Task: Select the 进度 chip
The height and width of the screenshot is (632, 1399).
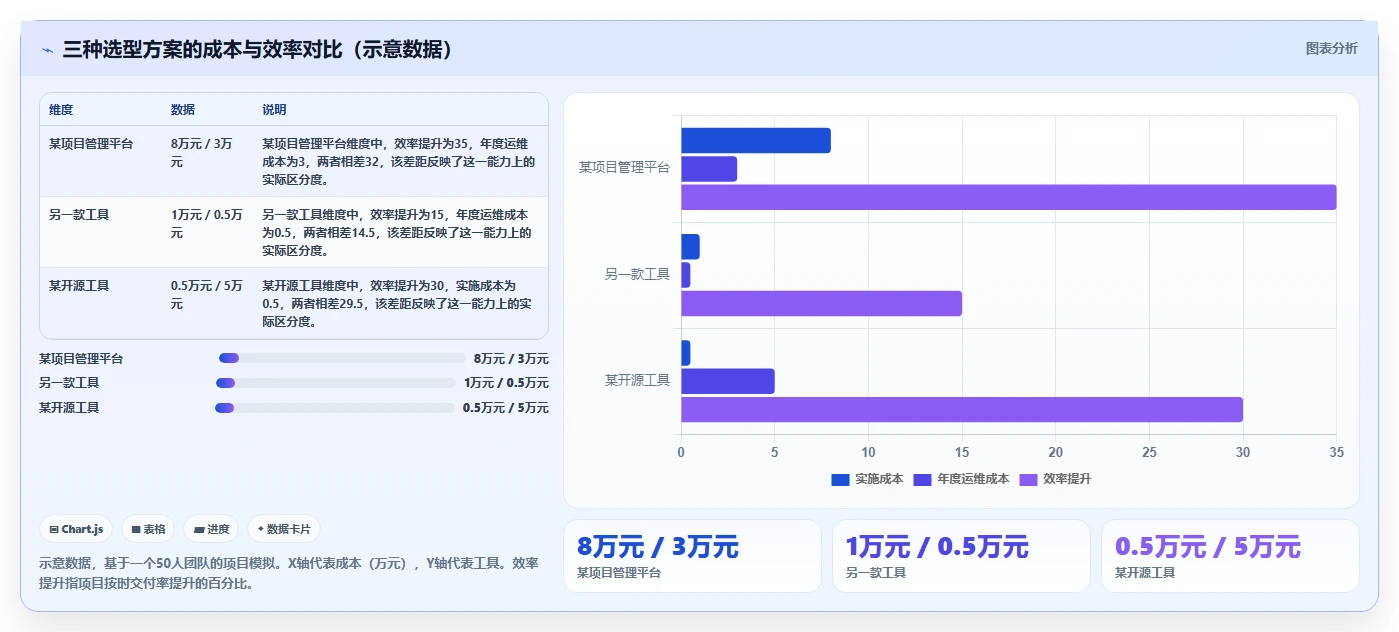Action: click(x=211, y=529)
